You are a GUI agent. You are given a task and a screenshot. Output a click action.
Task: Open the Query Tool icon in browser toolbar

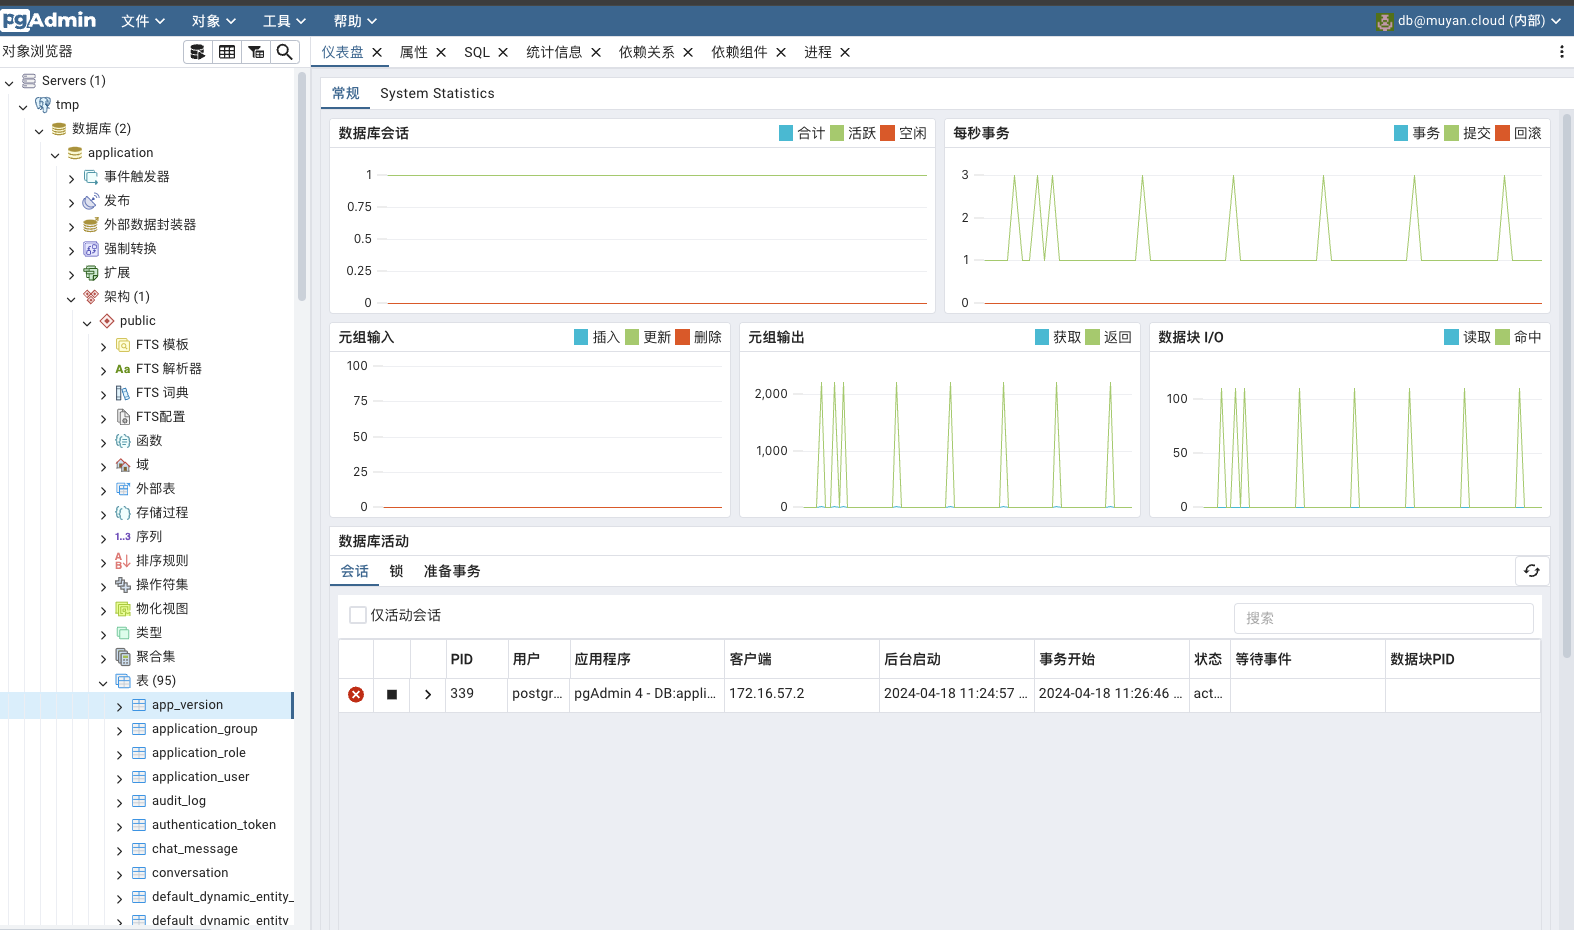198,52
